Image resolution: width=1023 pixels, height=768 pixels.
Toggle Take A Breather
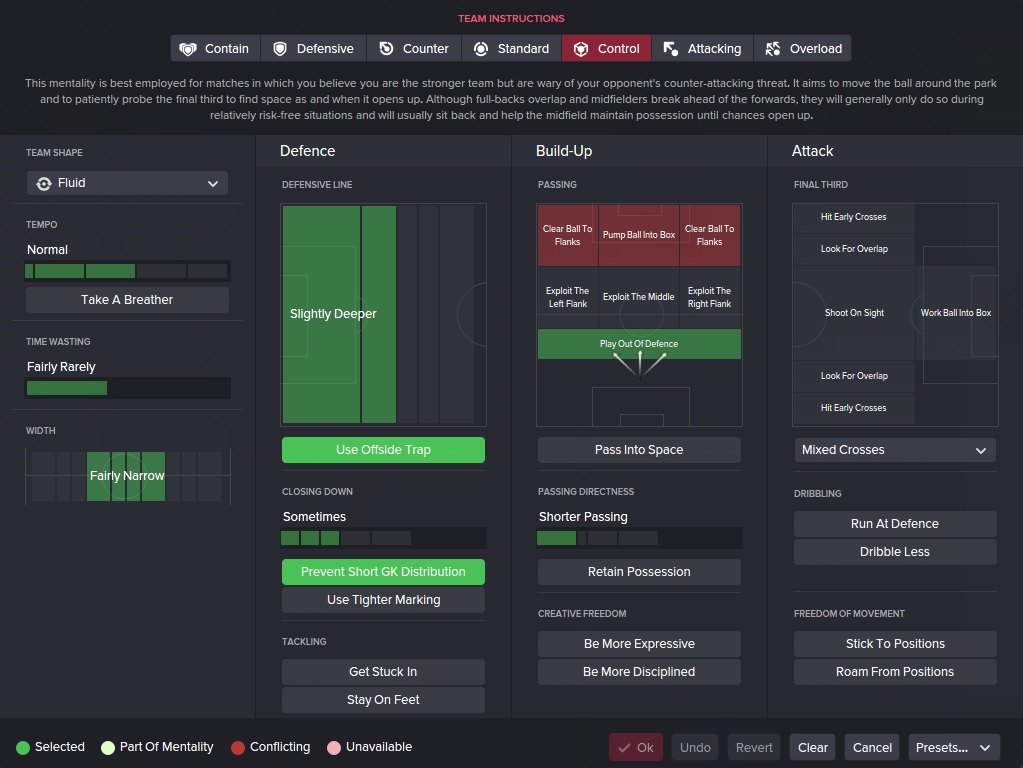click(127, 300)
